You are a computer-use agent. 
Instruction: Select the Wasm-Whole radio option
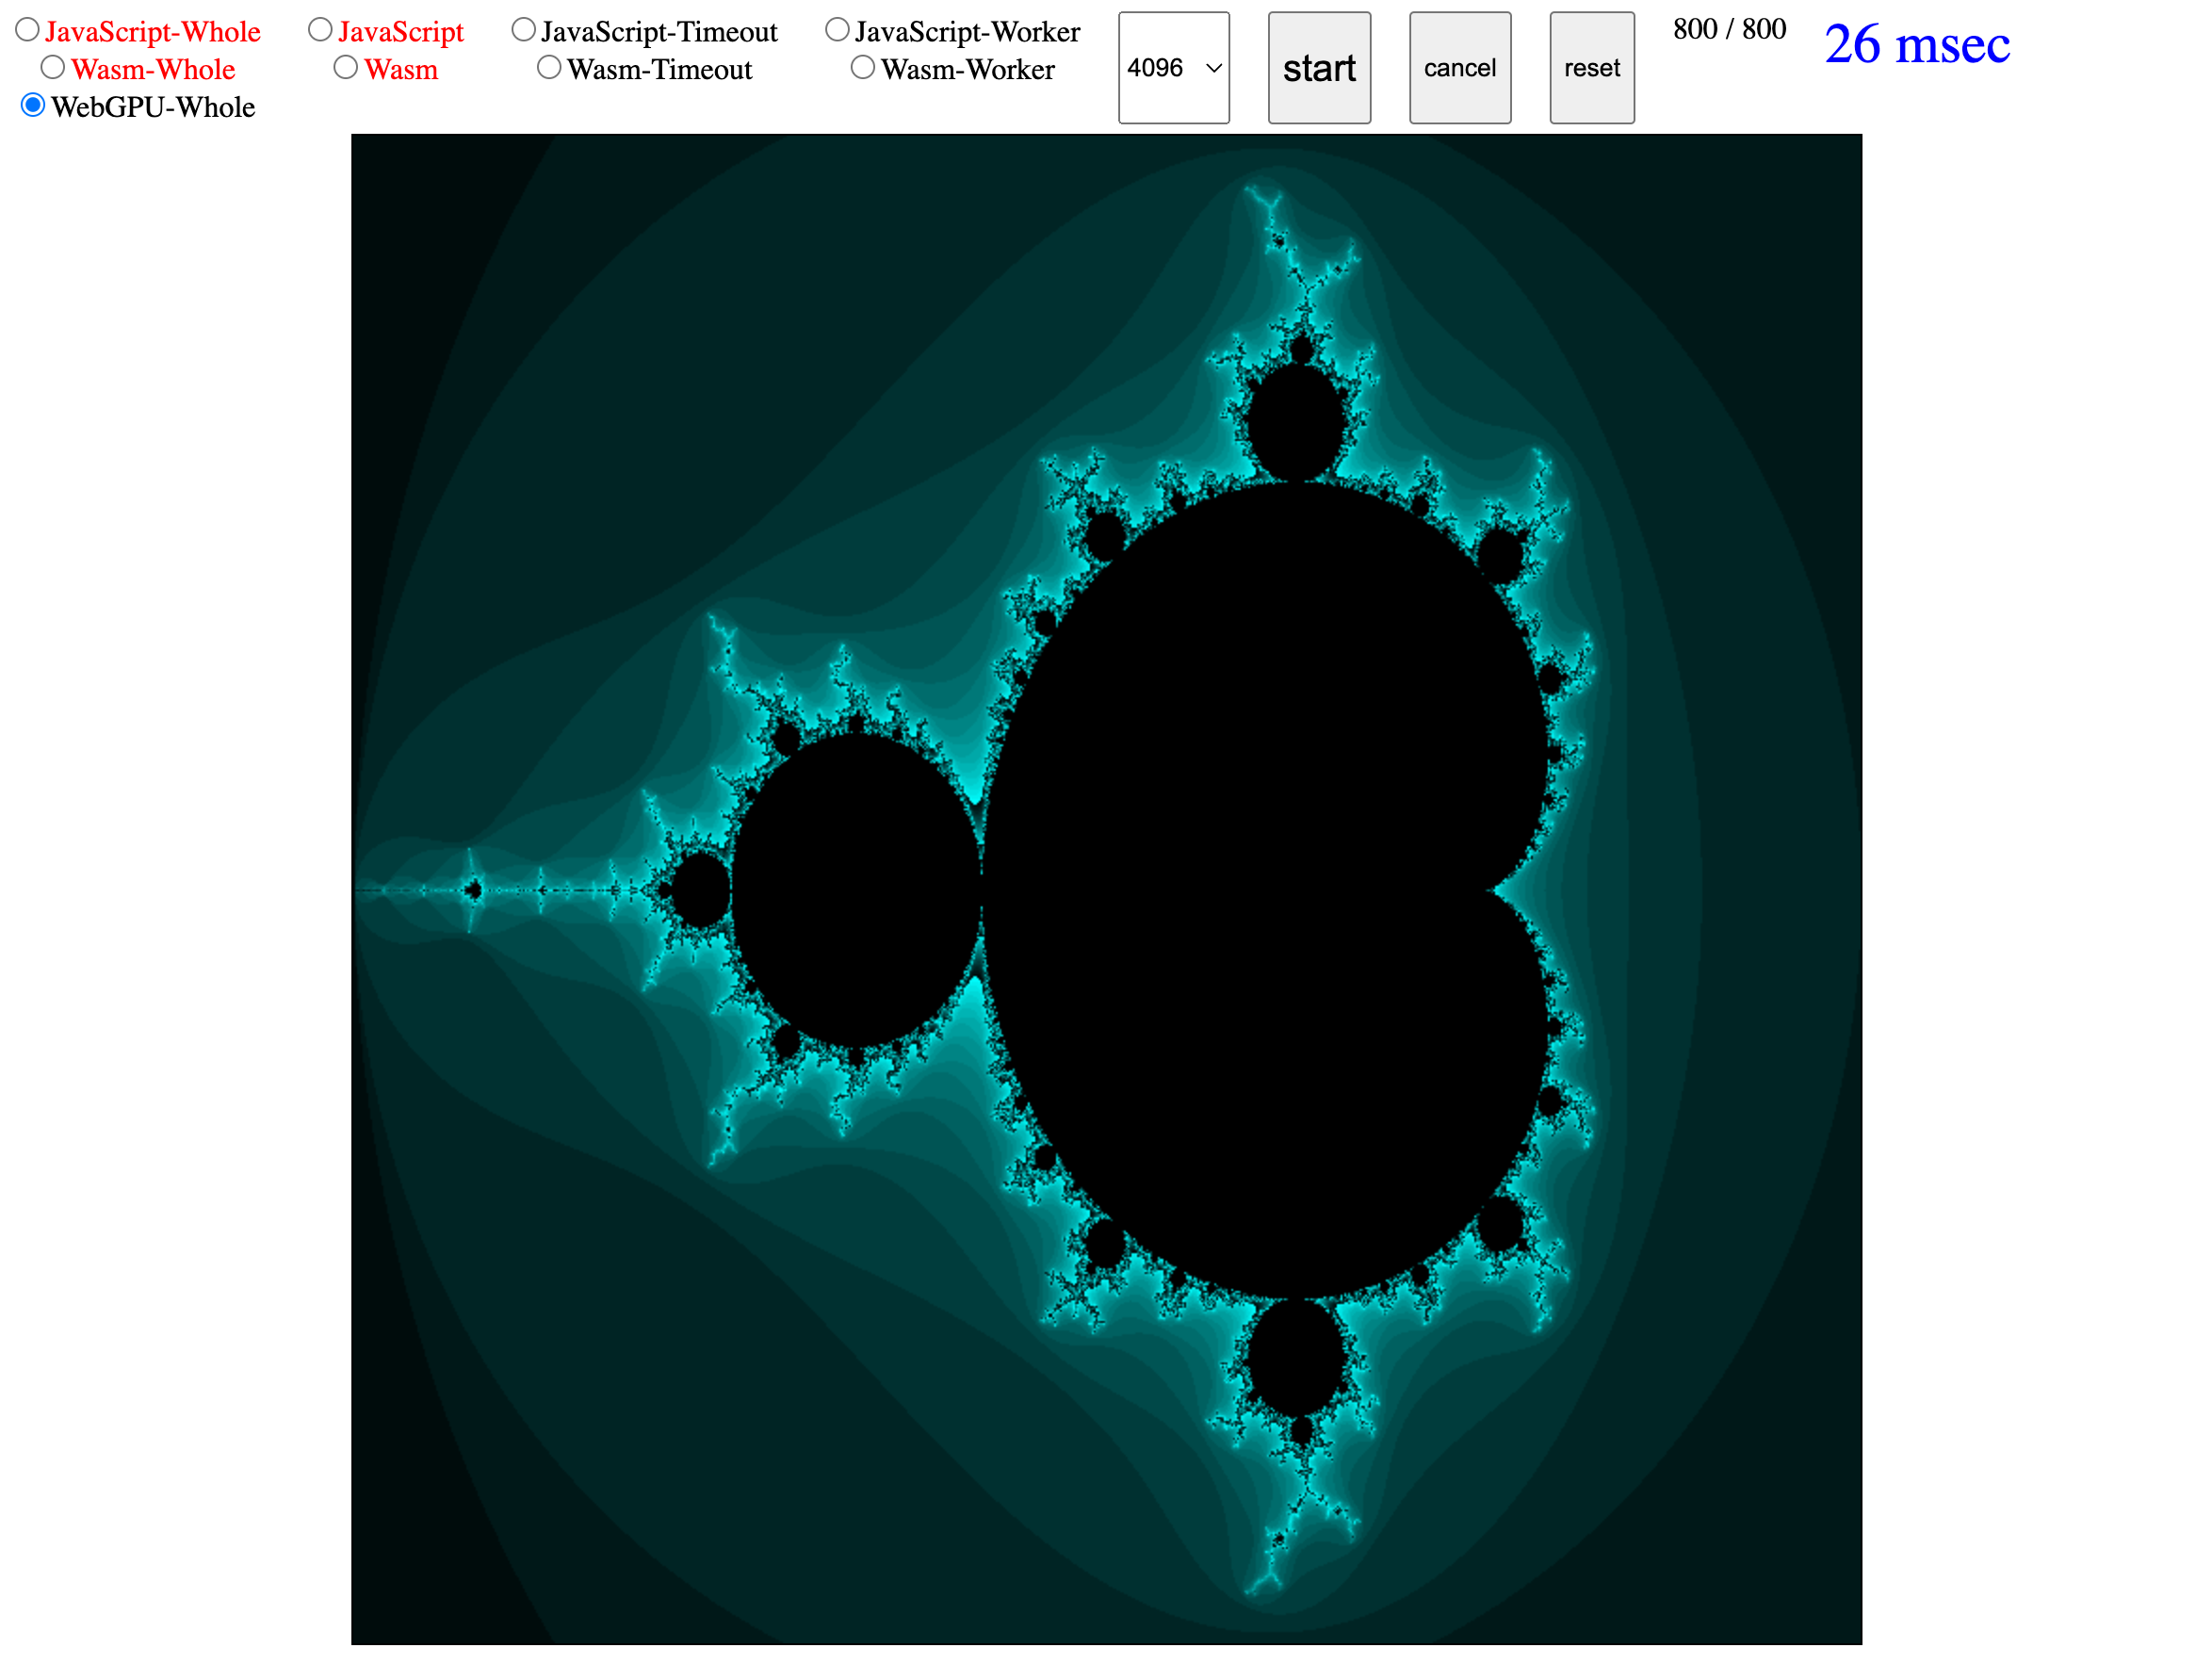pos(53,67)
